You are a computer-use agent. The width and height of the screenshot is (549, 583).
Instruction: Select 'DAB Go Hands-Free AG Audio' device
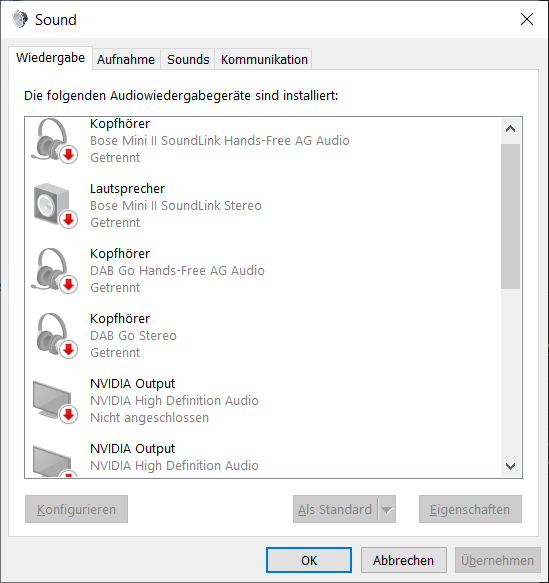pyautogui.click(x=177, y=271)
